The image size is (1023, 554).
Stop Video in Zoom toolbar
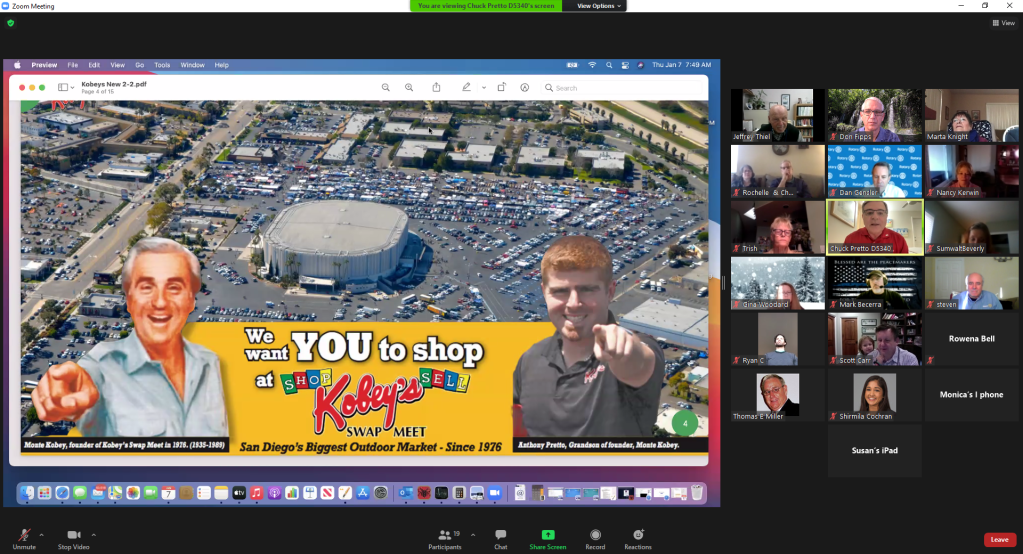coord(74,536)
